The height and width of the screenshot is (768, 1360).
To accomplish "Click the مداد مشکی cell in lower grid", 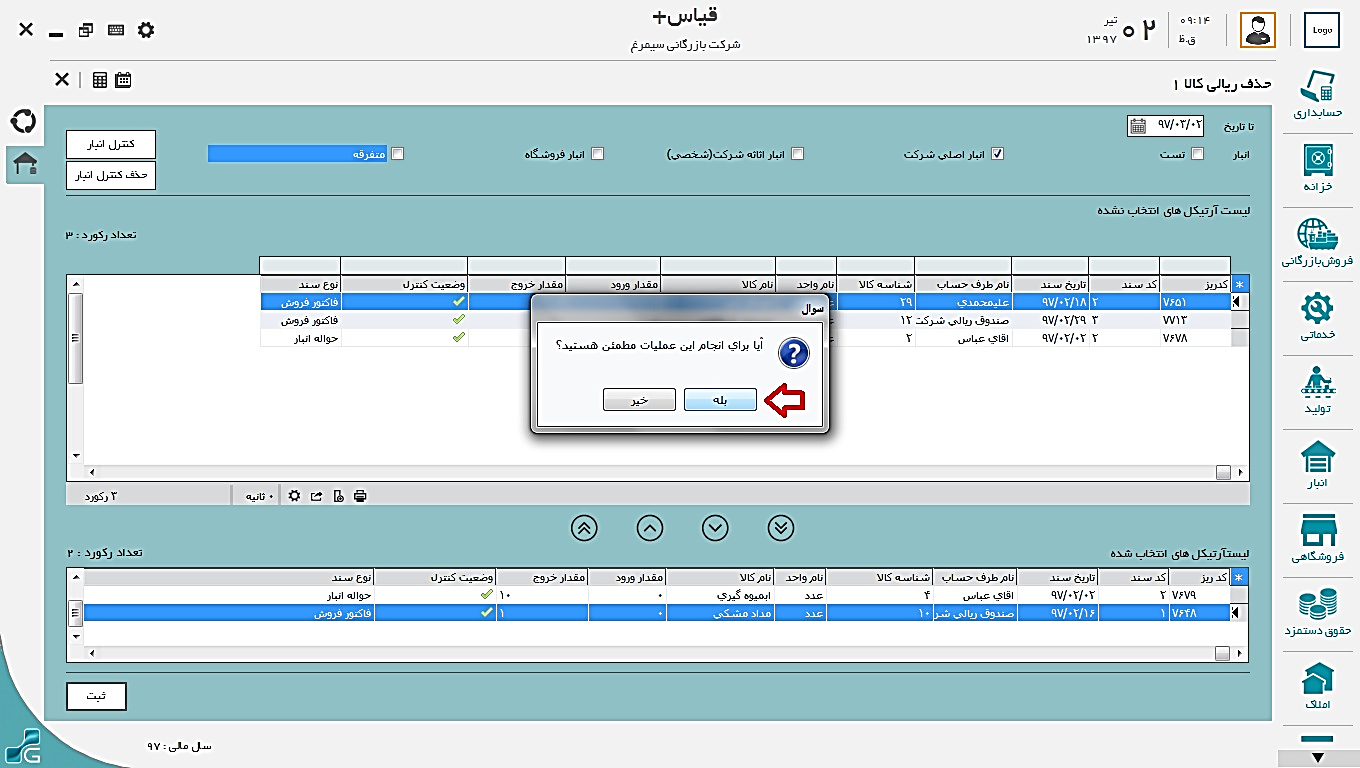I will click(719, 613).
